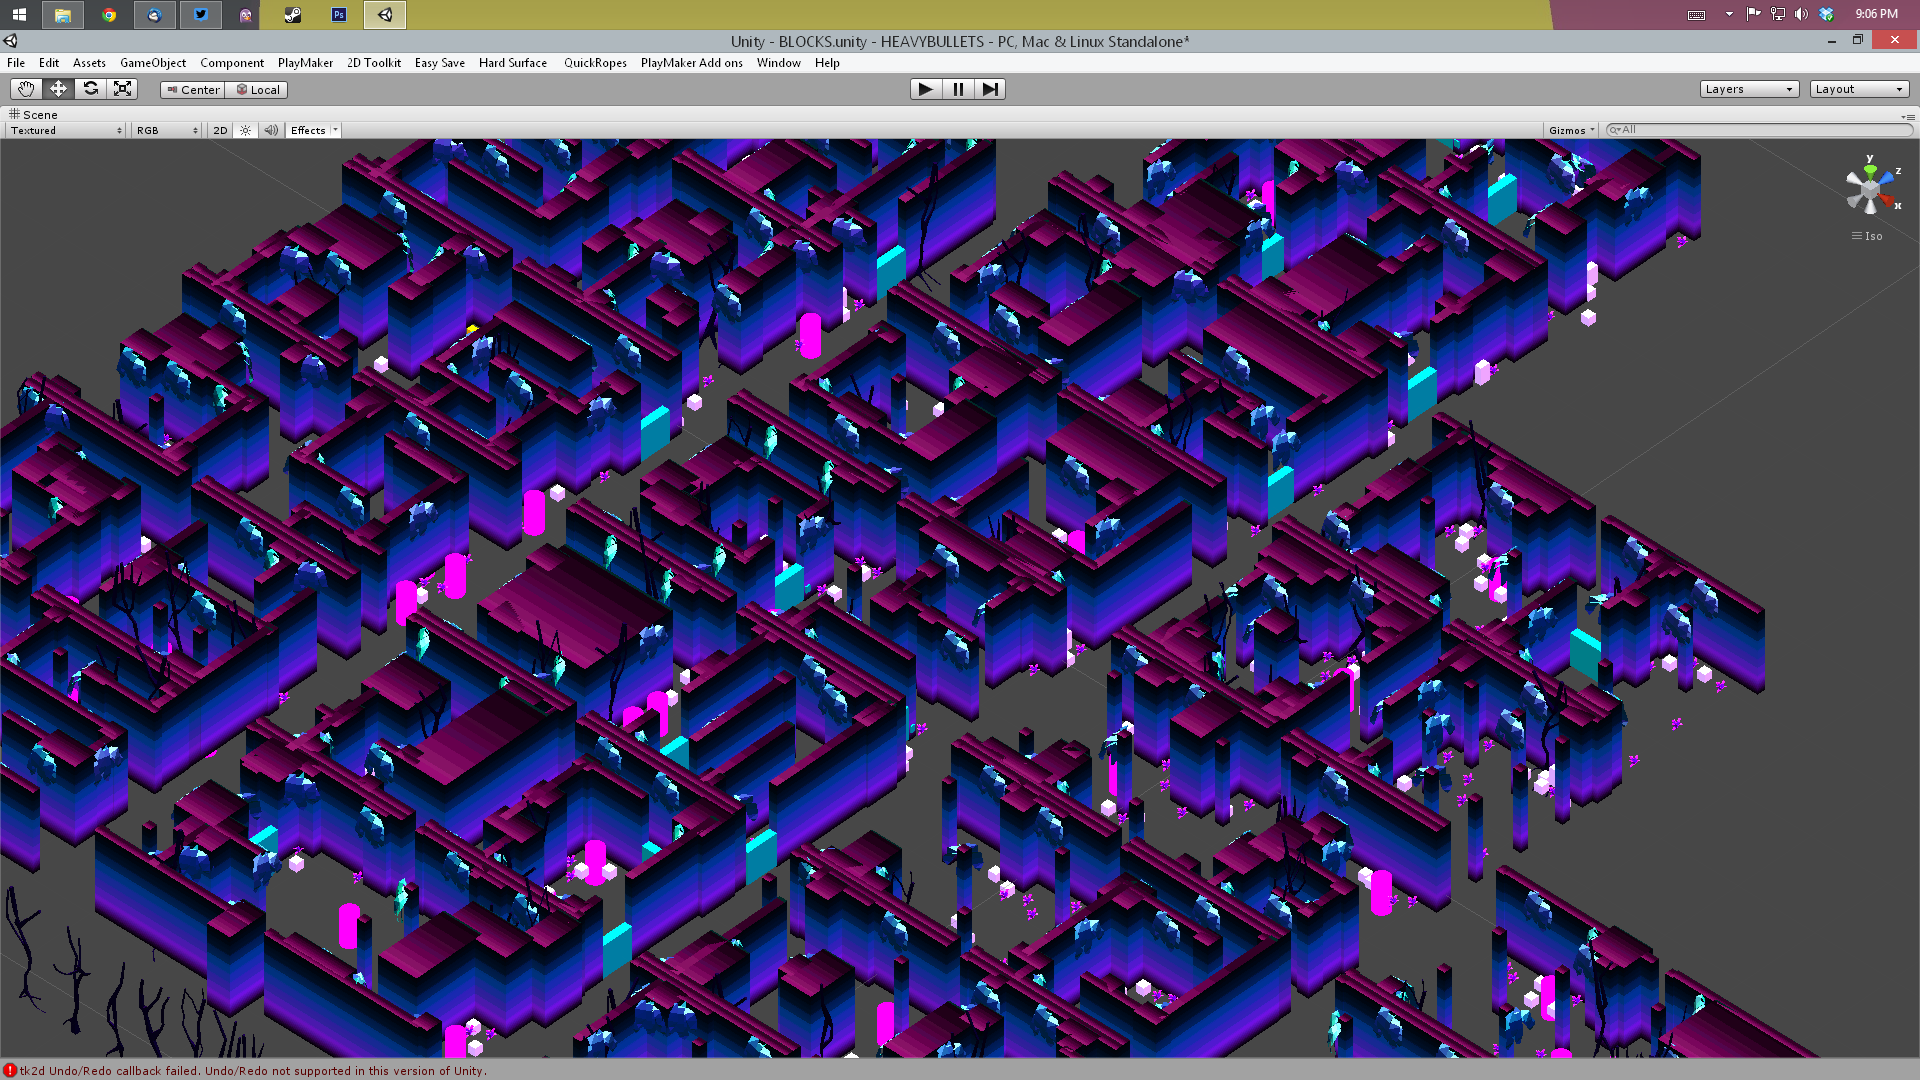Screen dimensions: 1920x1080
Task: Select the Hand pan tool
Action: tap(26, 89)
